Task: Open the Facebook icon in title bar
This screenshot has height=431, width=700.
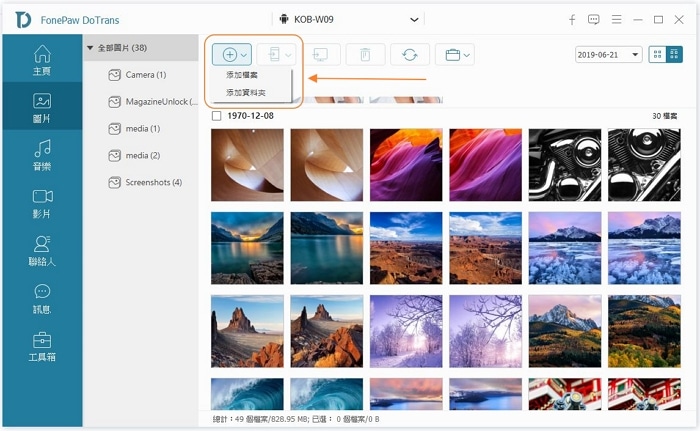Action: click(572, 20)
